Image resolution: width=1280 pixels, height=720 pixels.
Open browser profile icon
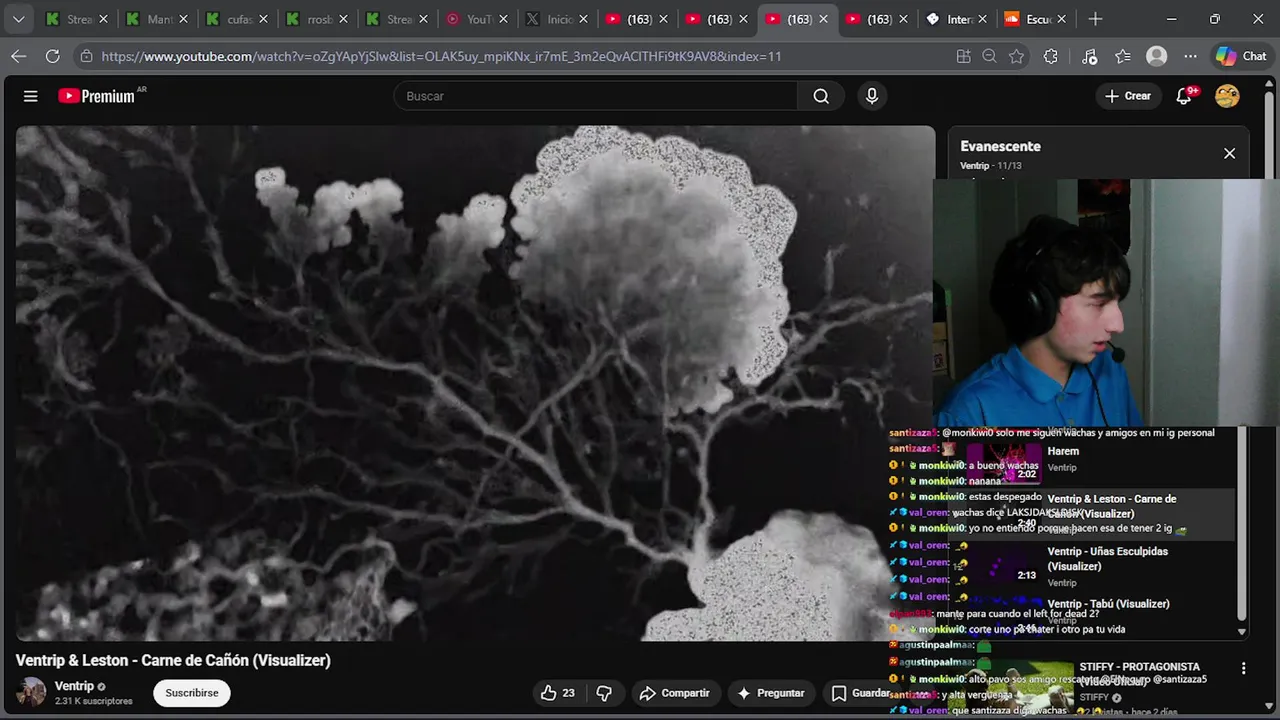coord(1157,56)
